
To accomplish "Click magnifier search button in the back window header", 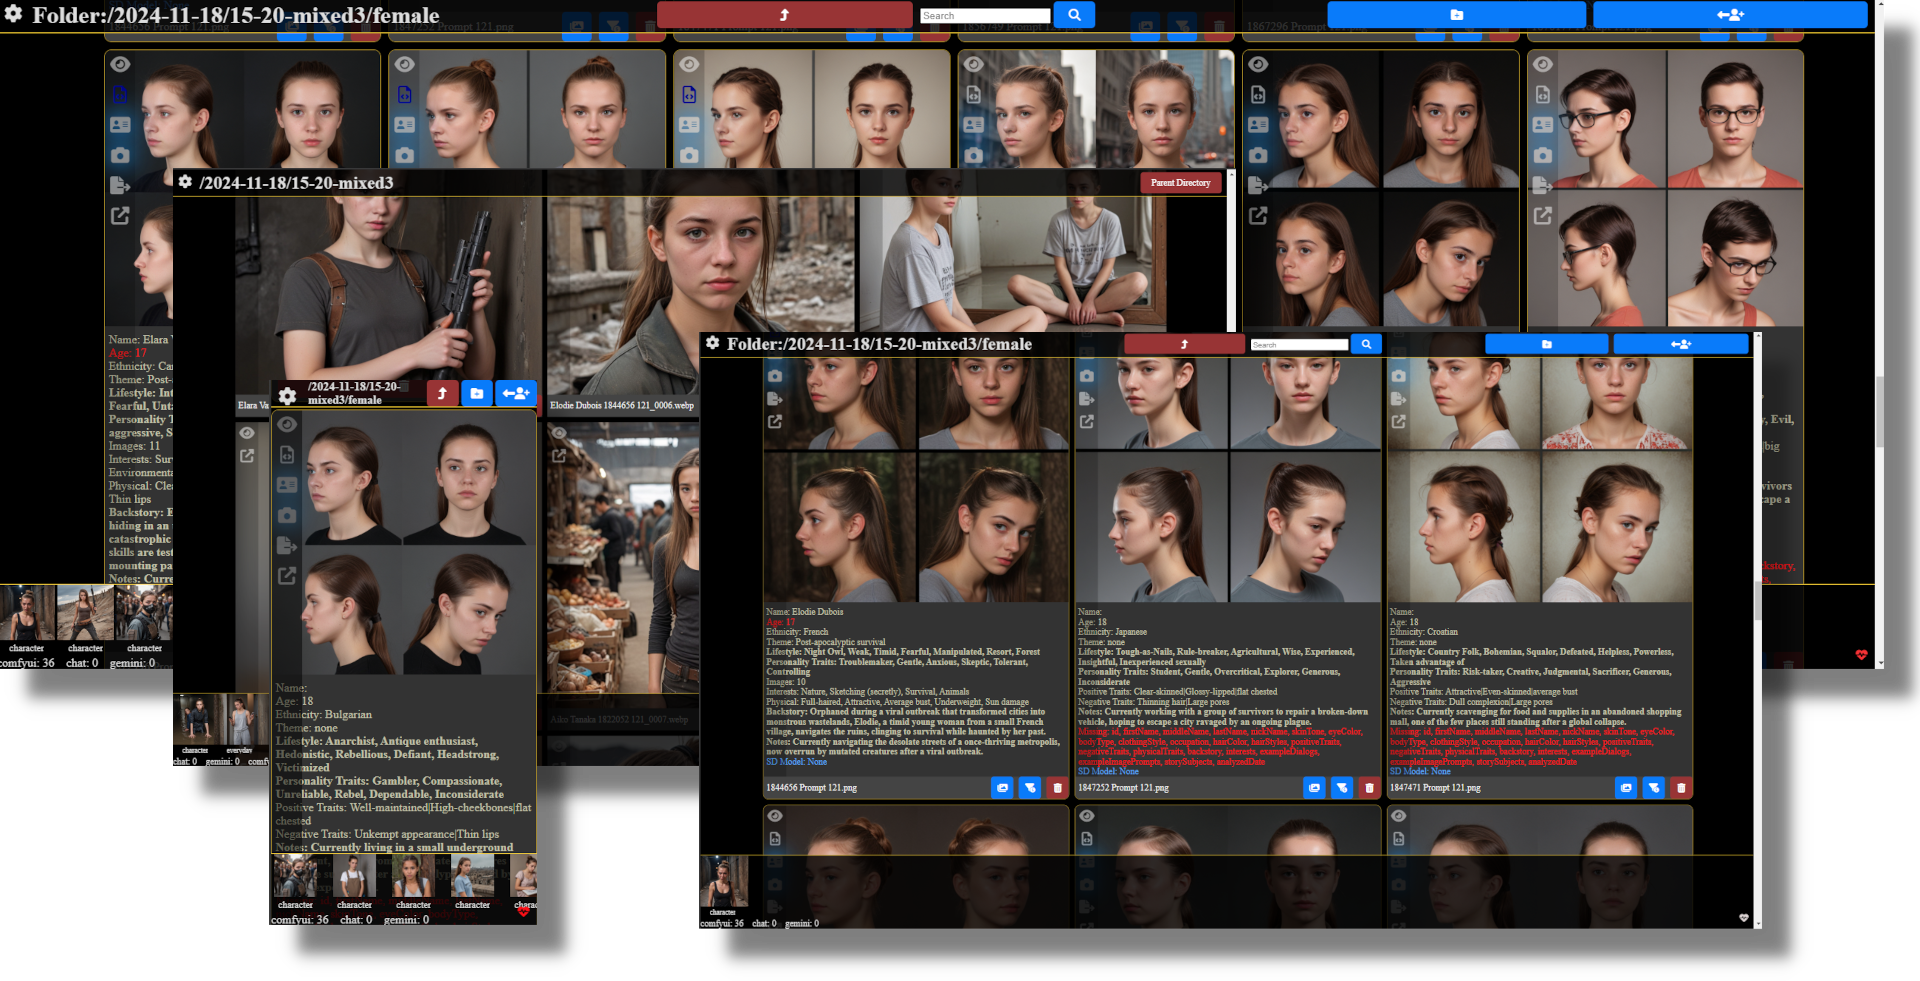I will [1074, 14].
